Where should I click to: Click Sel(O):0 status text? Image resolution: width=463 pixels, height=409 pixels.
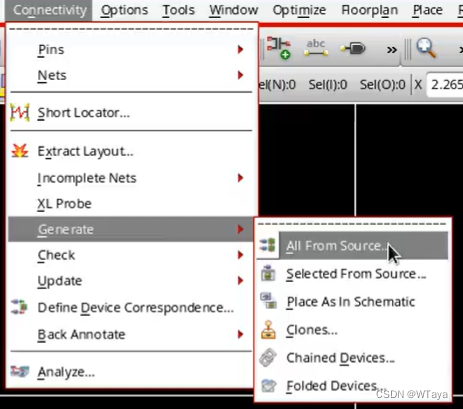(382, 85)
